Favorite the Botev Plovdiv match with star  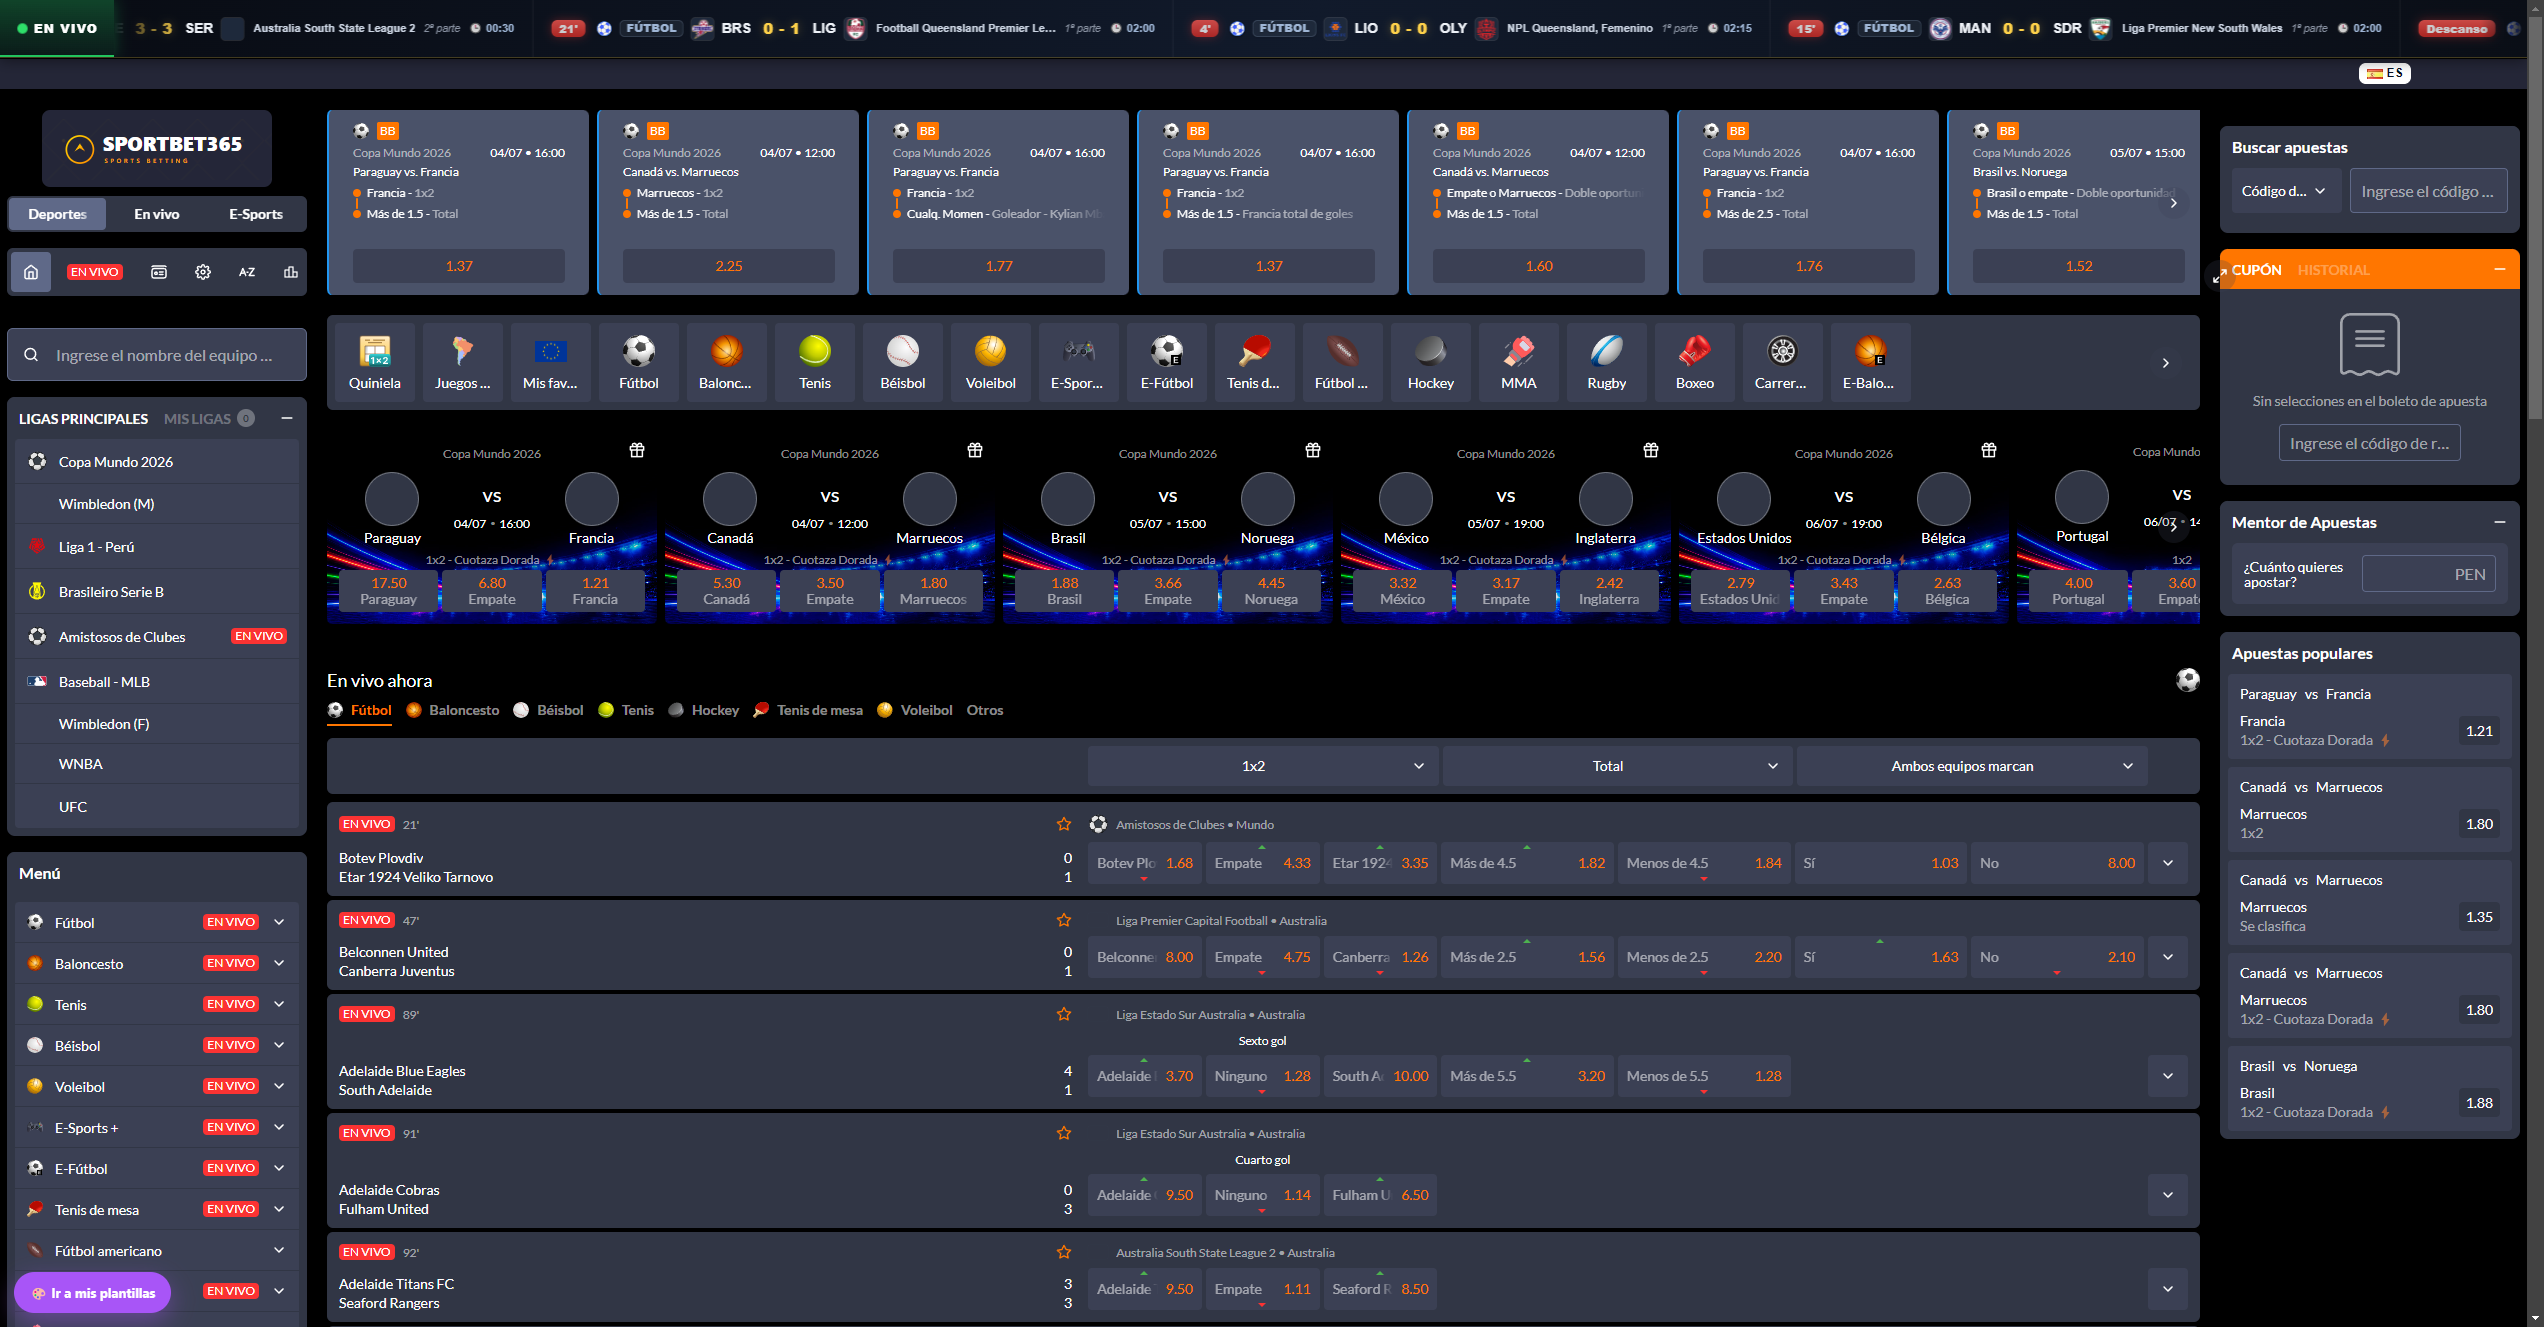[x=1064, y=824]
